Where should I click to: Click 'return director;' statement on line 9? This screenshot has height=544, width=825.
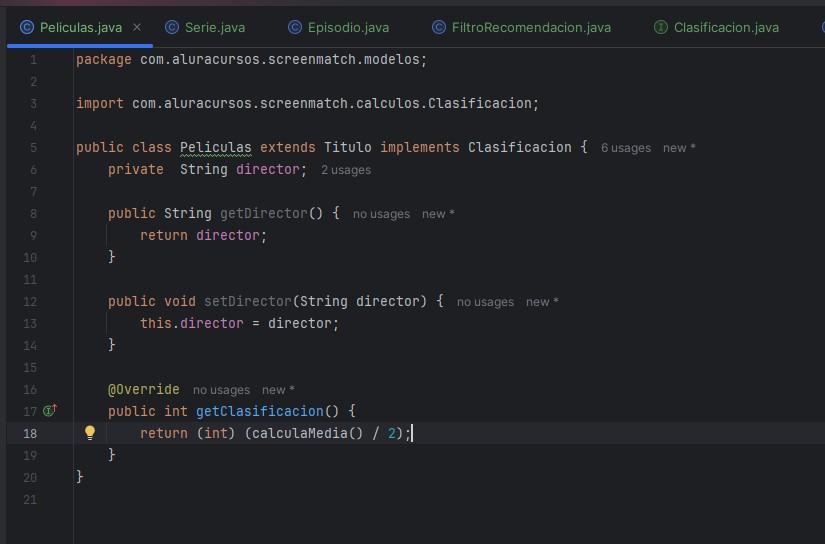click(203, 236)
